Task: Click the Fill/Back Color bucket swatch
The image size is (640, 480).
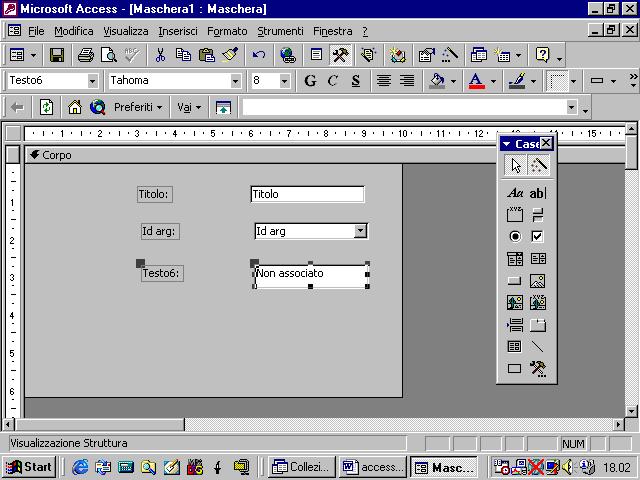Action: pyautogui.click(x=438, y=81)
